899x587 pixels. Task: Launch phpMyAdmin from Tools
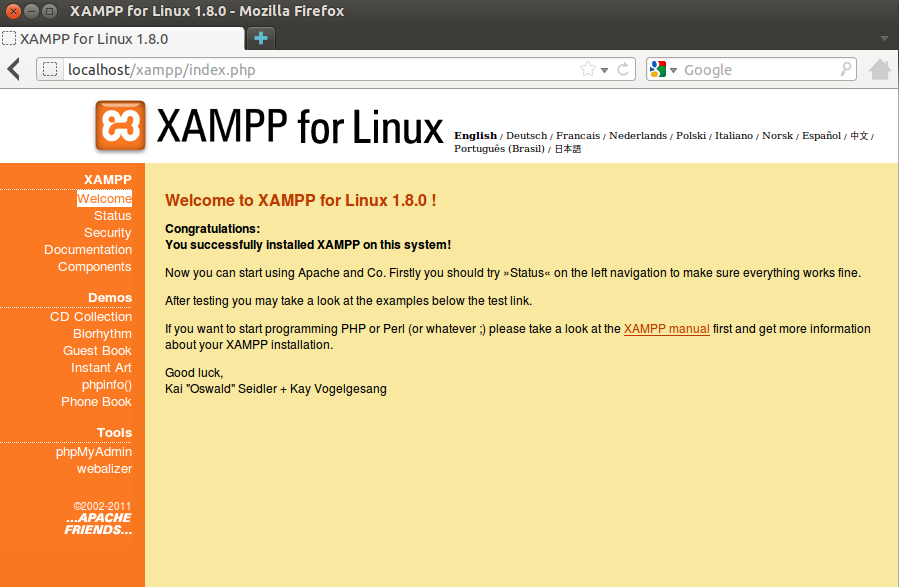click(94, 452)
